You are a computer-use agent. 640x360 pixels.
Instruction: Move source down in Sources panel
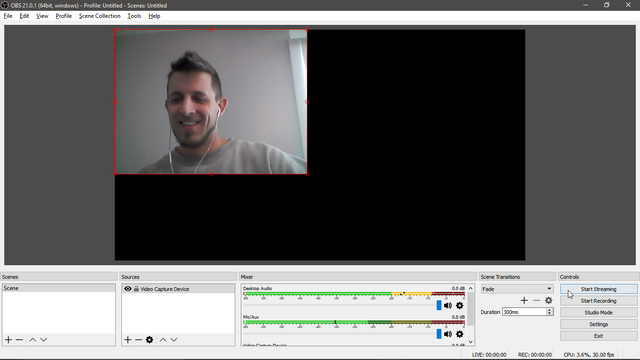tap(174, 340)
